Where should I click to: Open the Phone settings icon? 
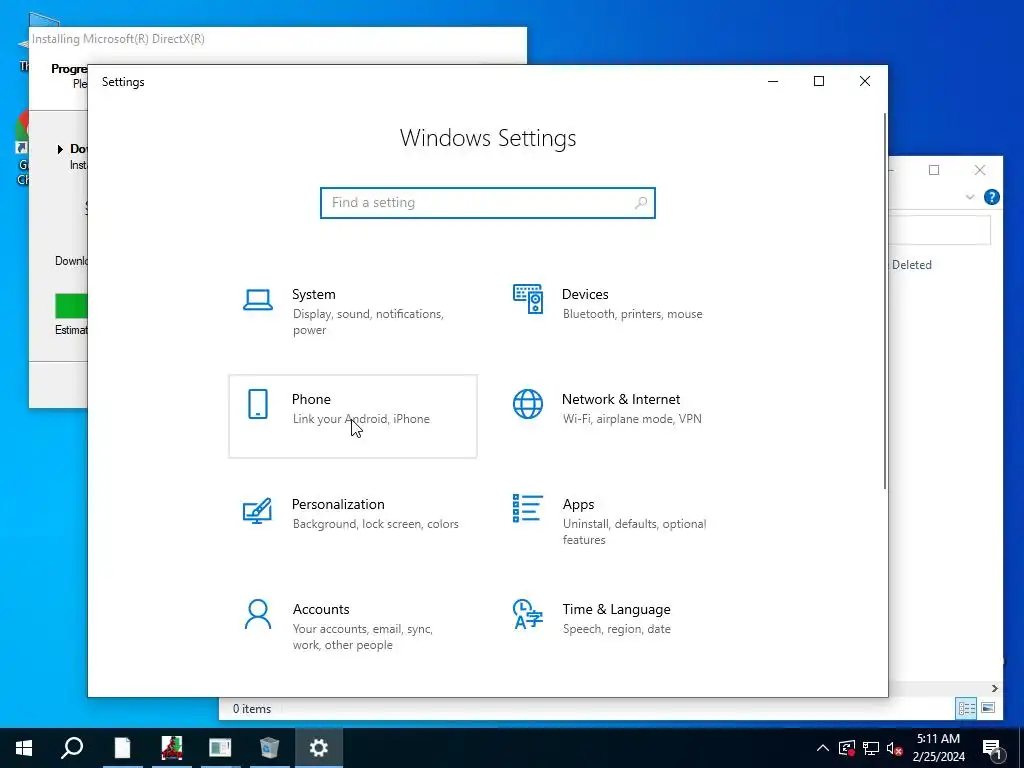tap(258, 404)
